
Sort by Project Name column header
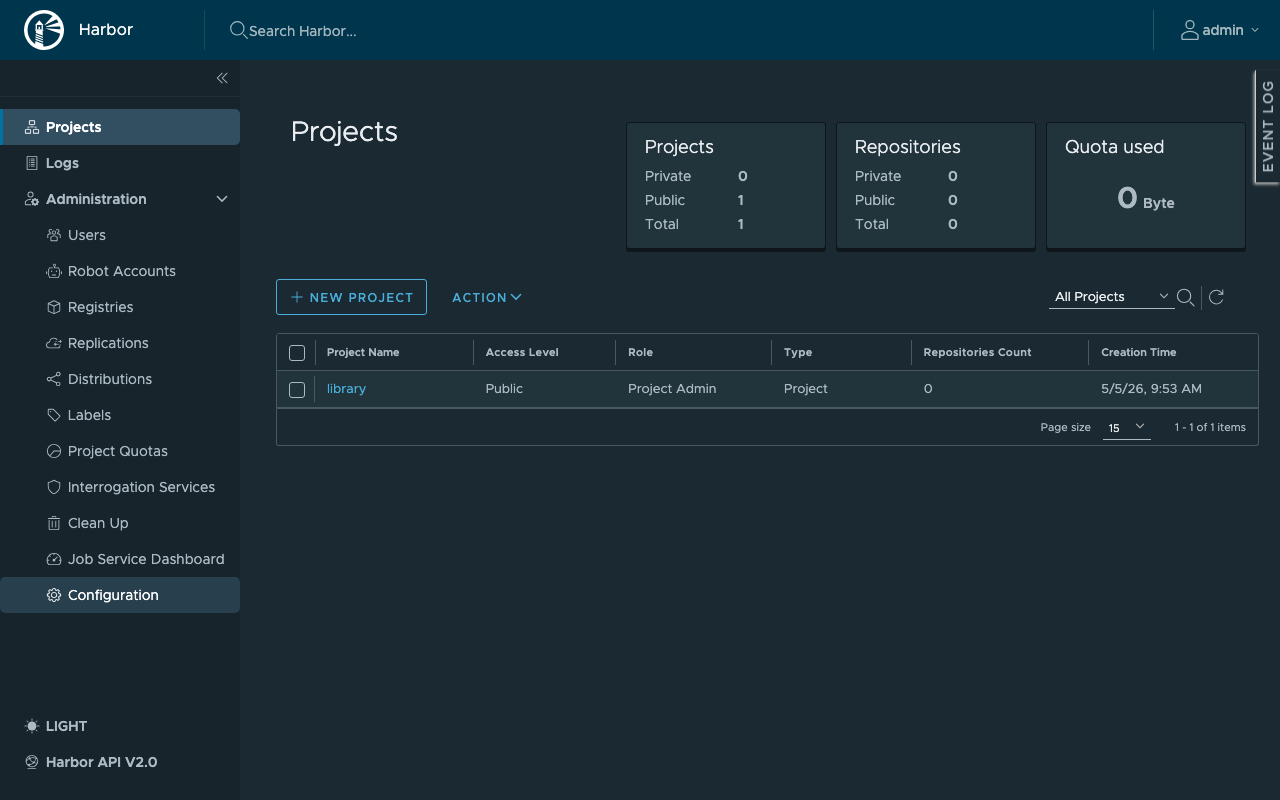coord(363,352)
